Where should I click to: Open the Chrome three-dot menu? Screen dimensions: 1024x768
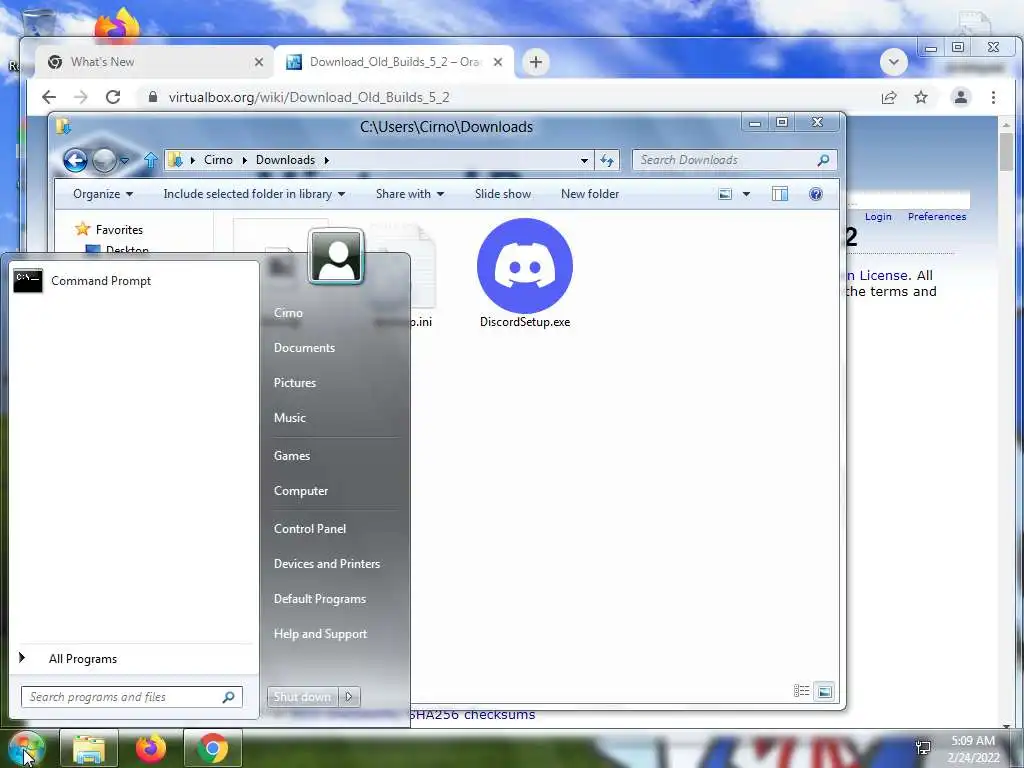click(x=993, y=97)
